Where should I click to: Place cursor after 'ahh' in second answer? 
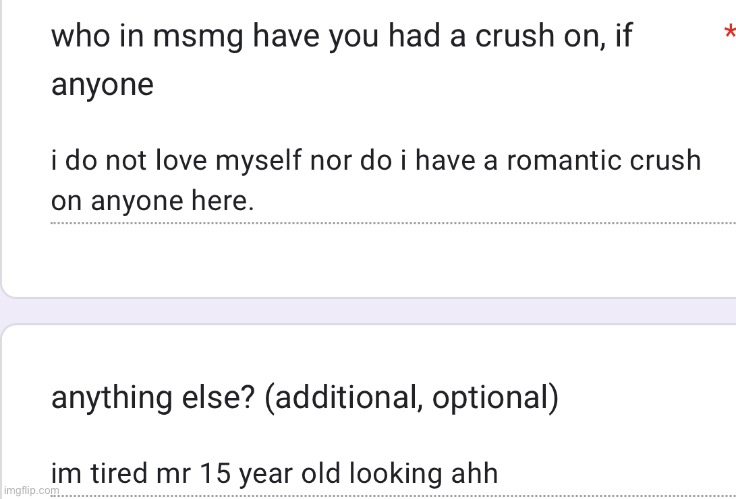pos(498,473)
